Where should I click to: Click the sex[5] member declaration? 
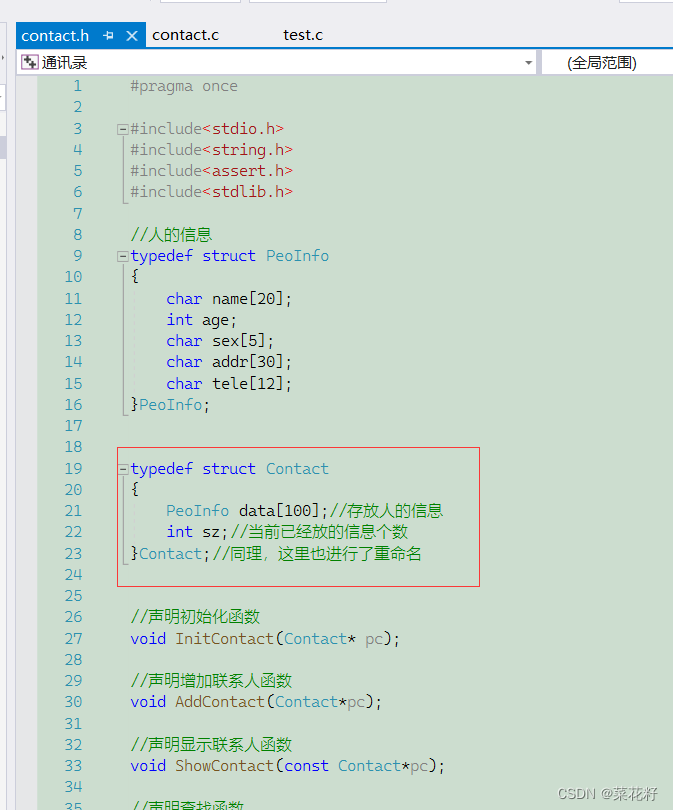point(220,341)
